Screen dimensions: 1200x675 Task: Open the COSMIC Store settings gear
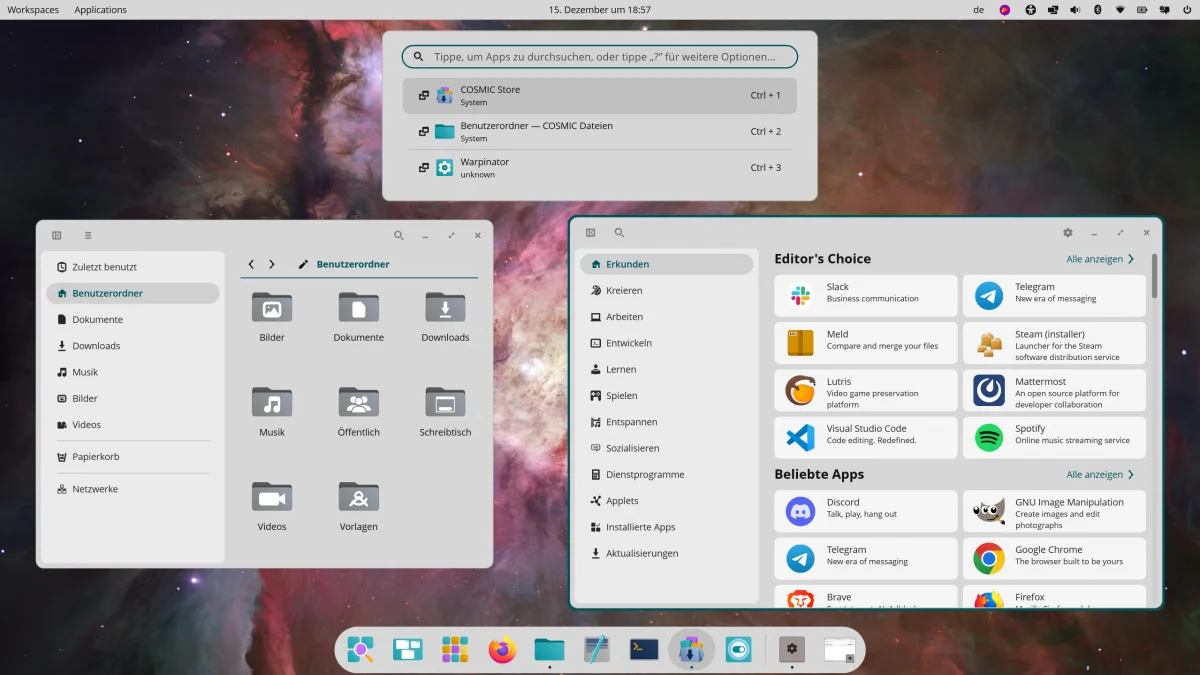click(x=1067, y=233)
